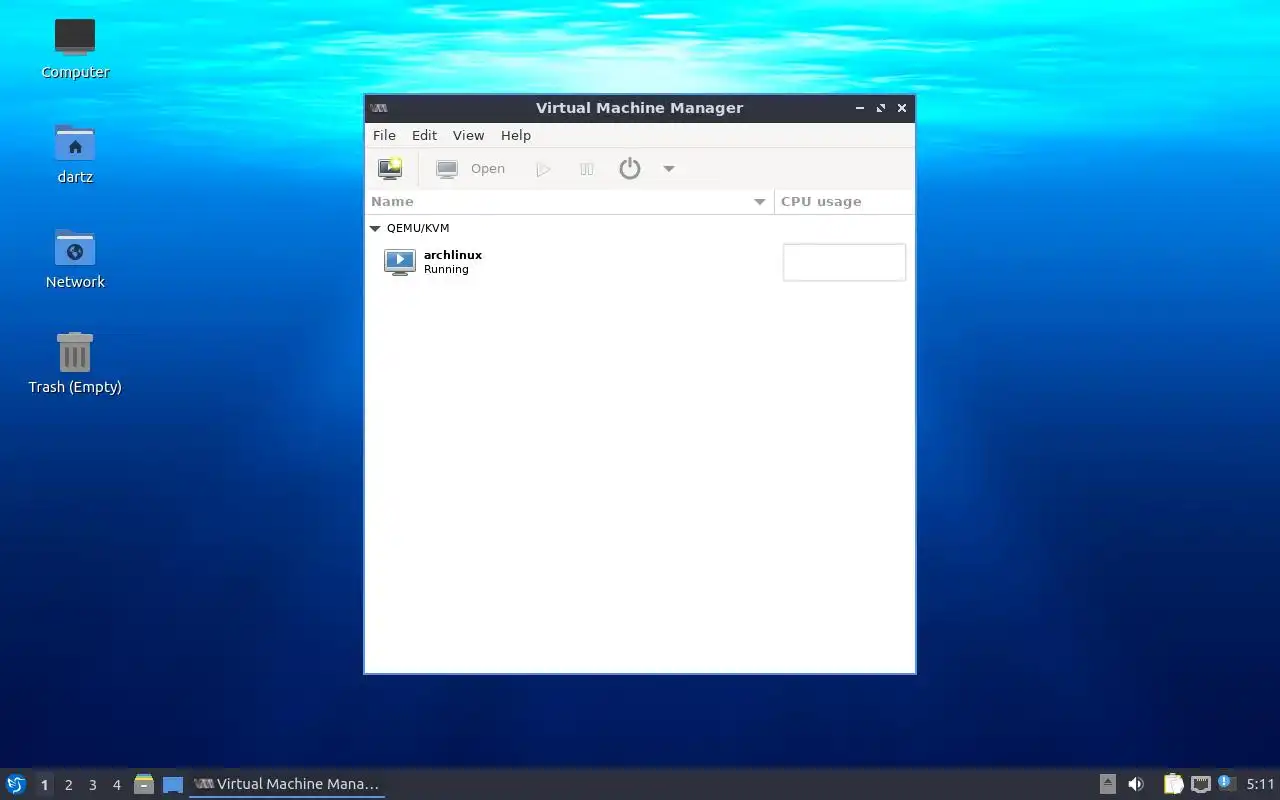Viewport: 1280px width, 800px height.
Task: Switch to workspace 2
Action: point(68,785)
